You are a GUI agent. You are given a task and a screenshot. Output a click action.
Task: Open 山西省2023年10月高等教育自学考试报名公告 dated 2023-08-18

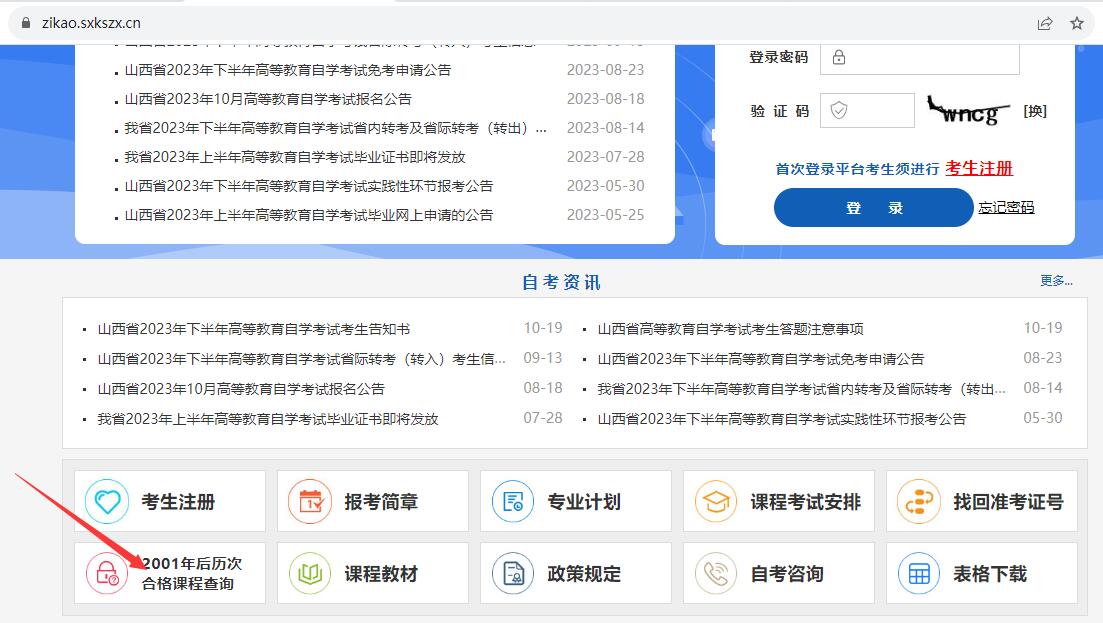click(268, 99)
